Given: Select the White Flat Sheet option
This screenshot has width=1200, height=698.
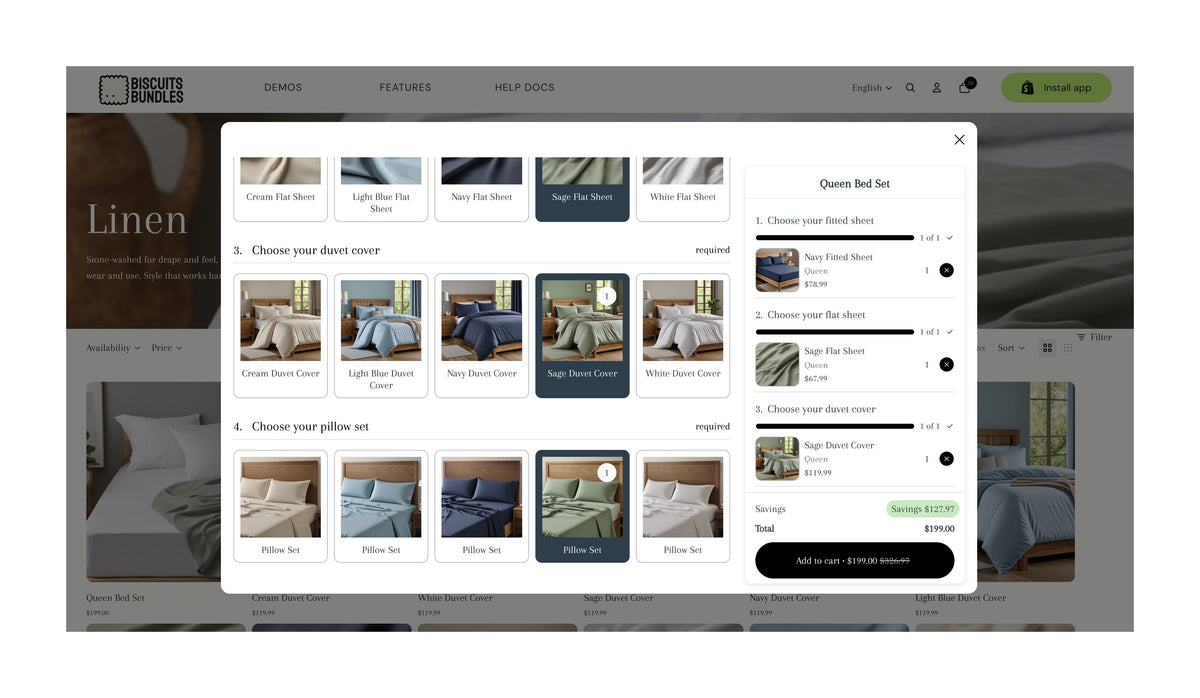Looking at the screenshot, I should [x=683, y=188].
